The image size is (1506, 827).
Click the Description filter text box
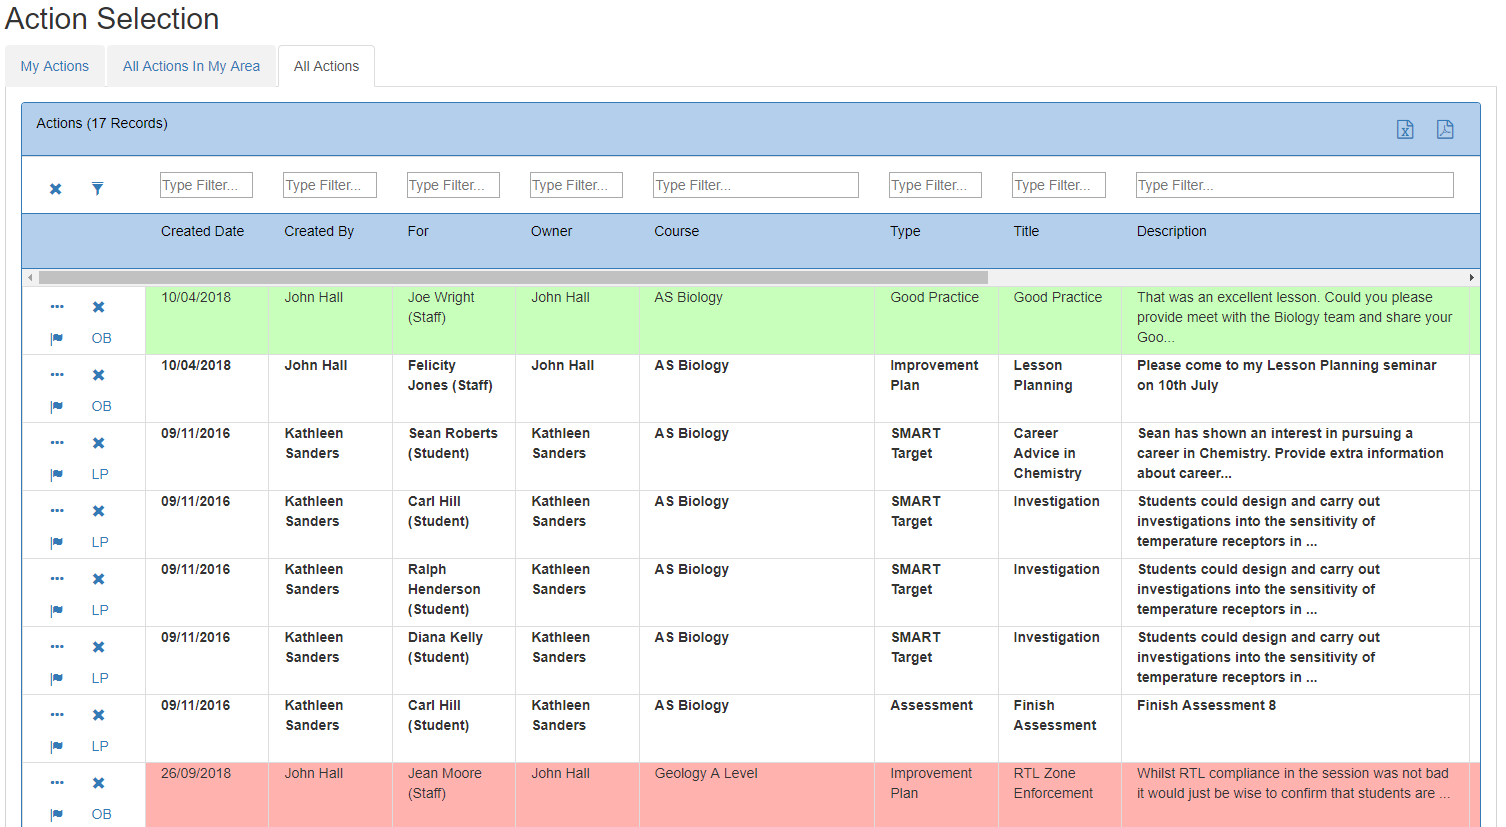point(1294,185)
